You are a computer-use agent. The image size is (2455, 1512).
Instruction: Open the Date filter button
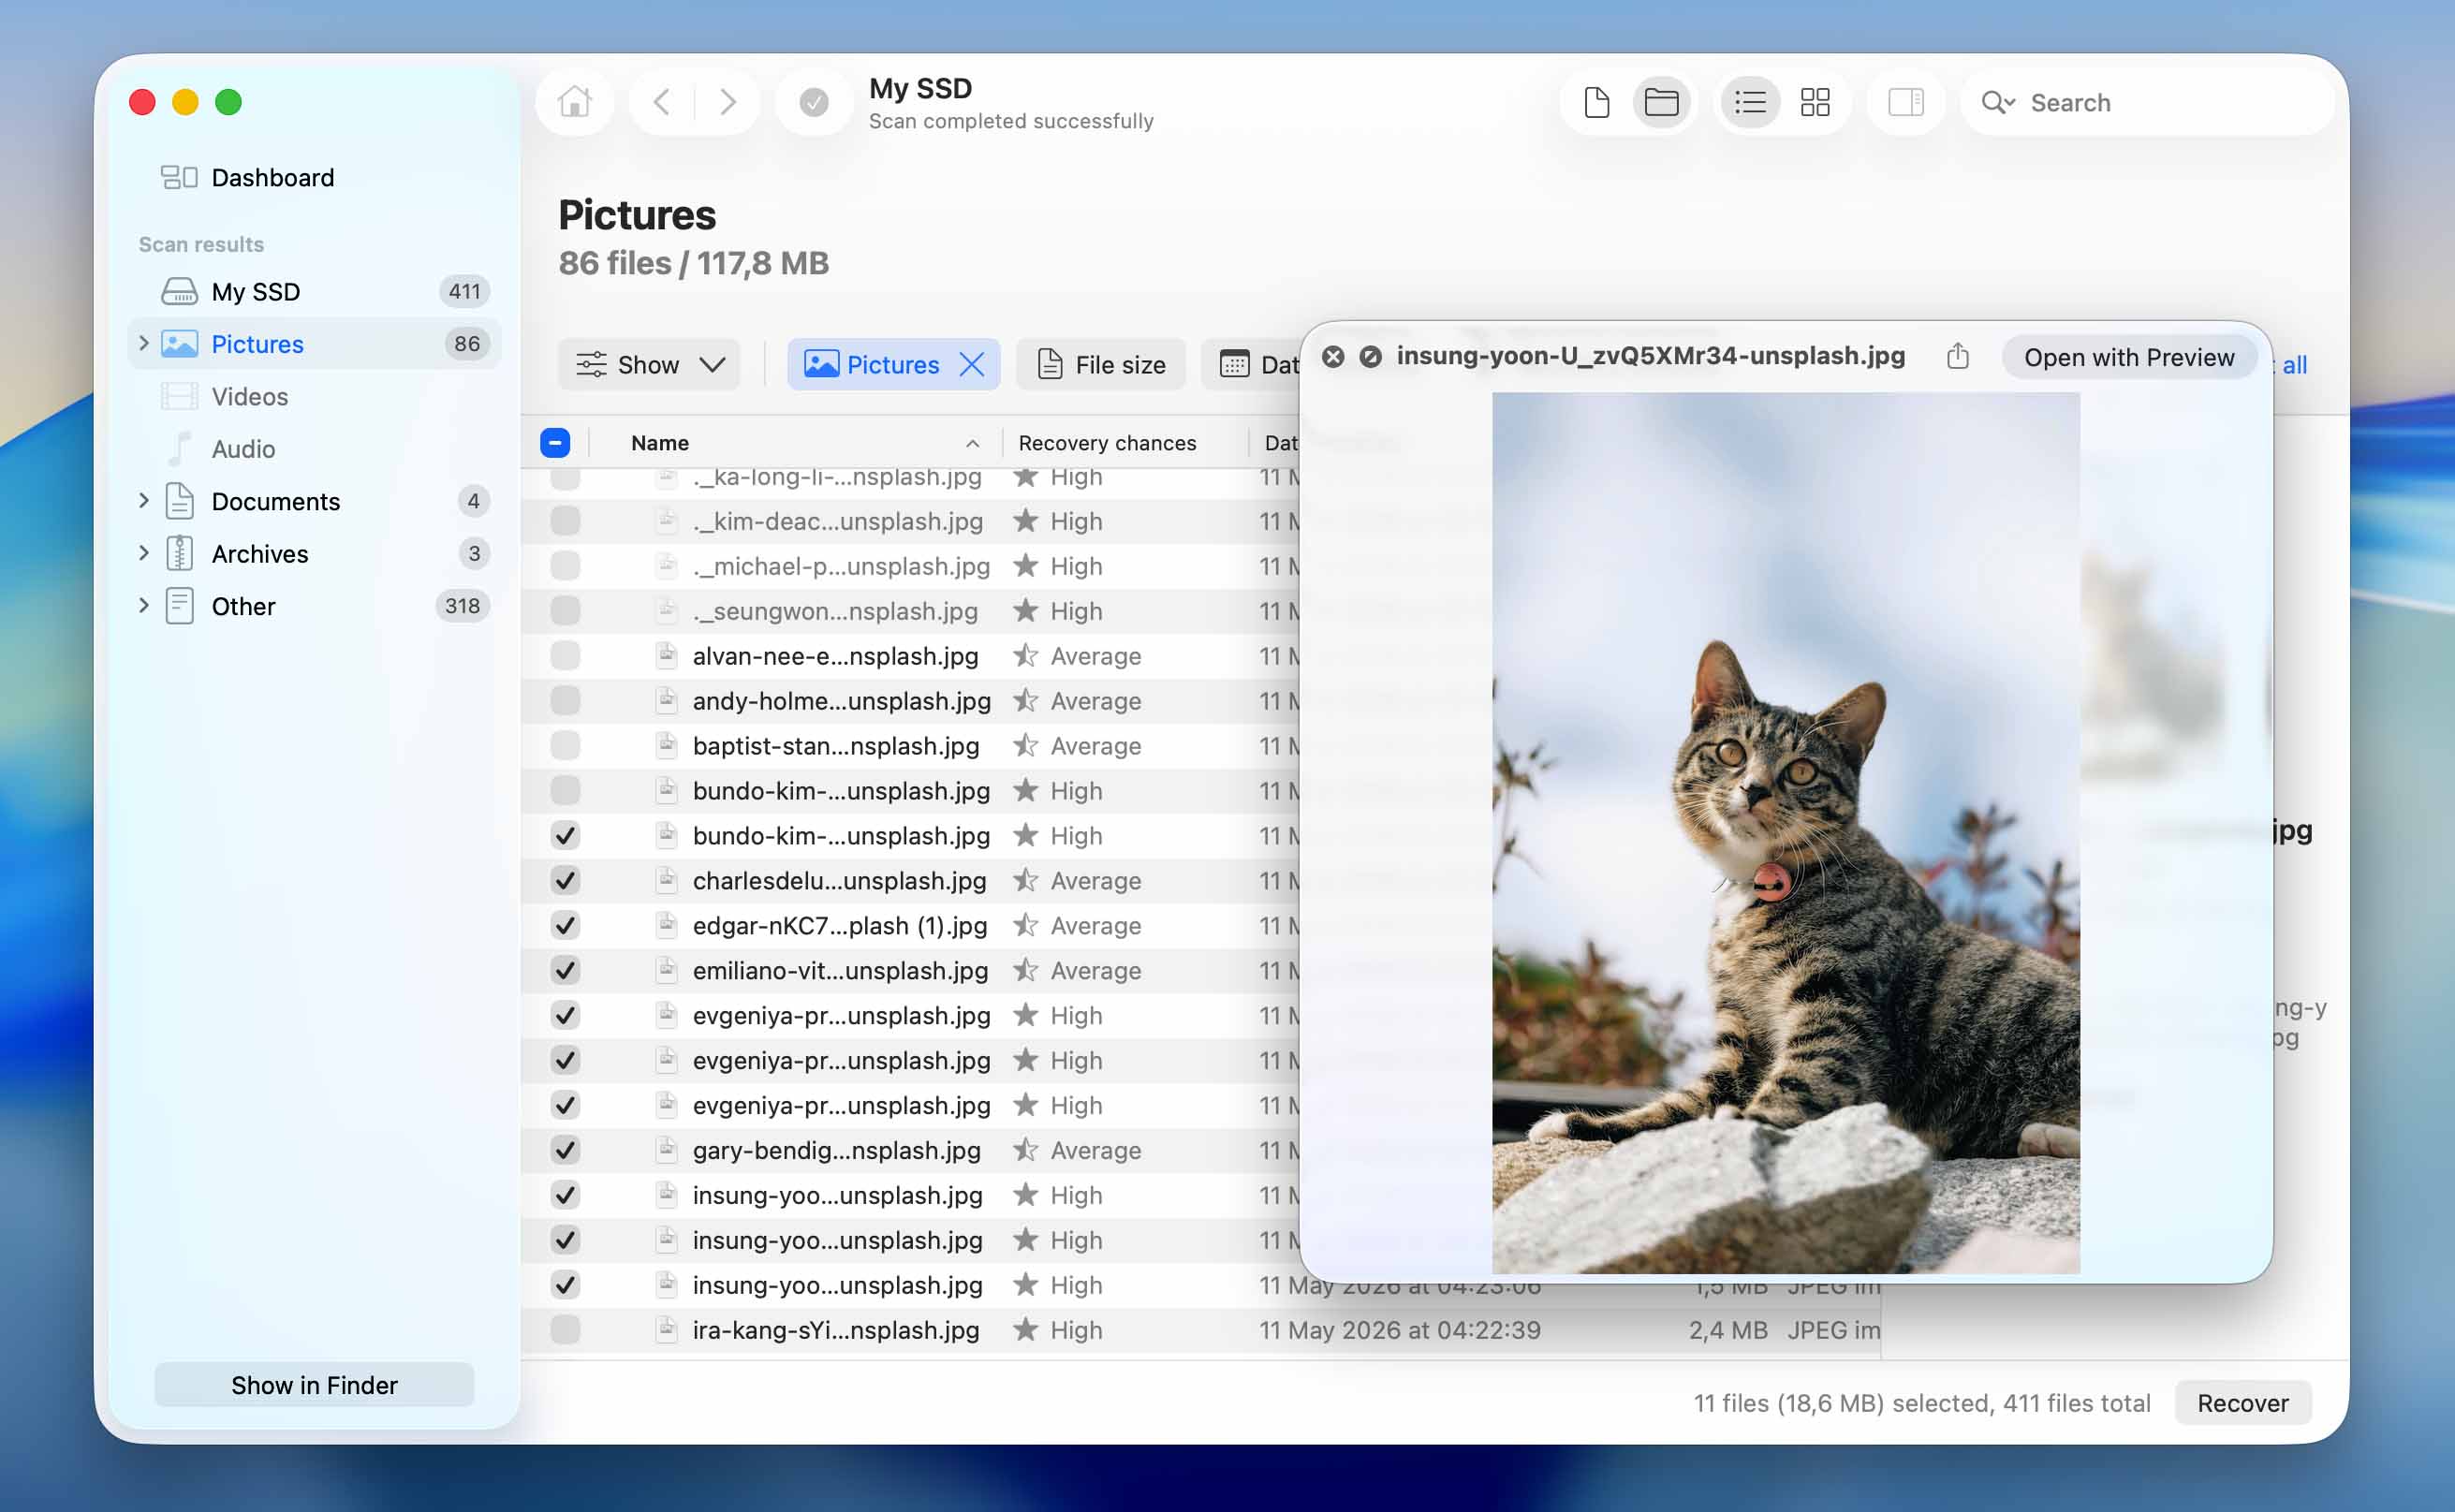(x=1252, y=364)
